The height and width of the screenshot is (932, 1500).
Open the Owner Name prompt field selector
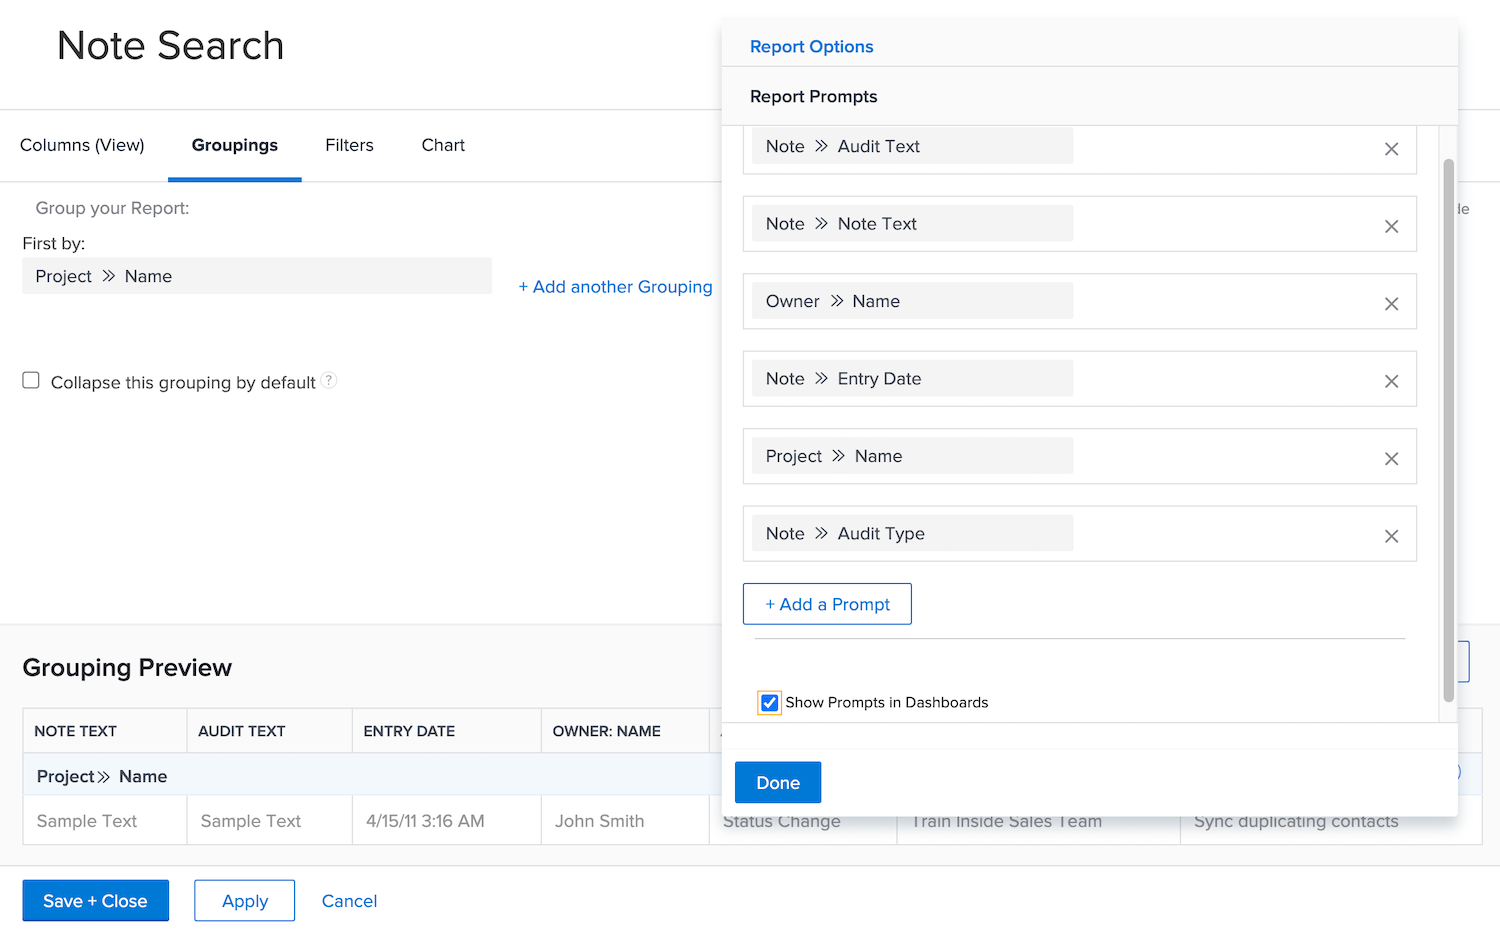(x=910, y=300)
